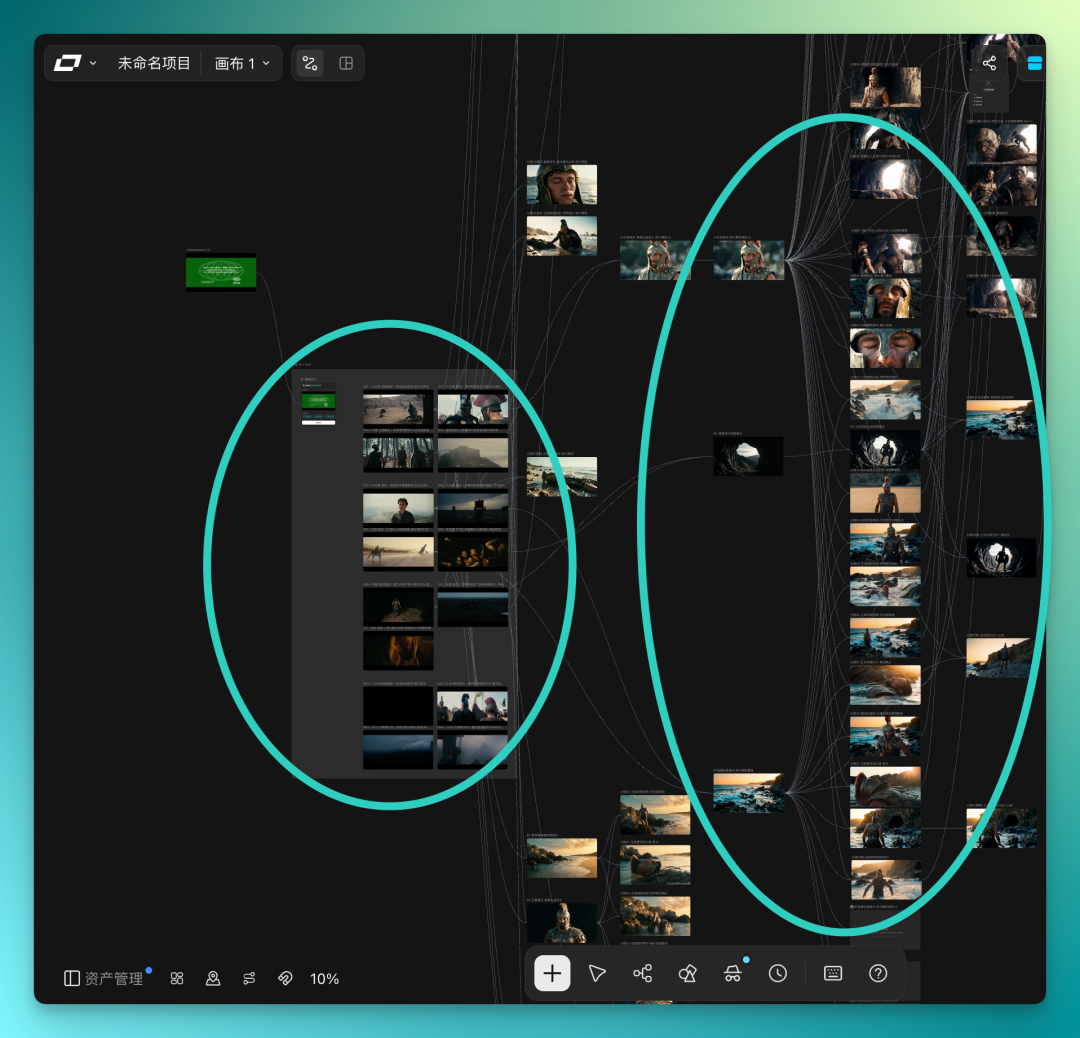This screenshot has height=1038, width=1080.
Task: Open the 资产管理 asset management panel
Action: click(104, 978)
